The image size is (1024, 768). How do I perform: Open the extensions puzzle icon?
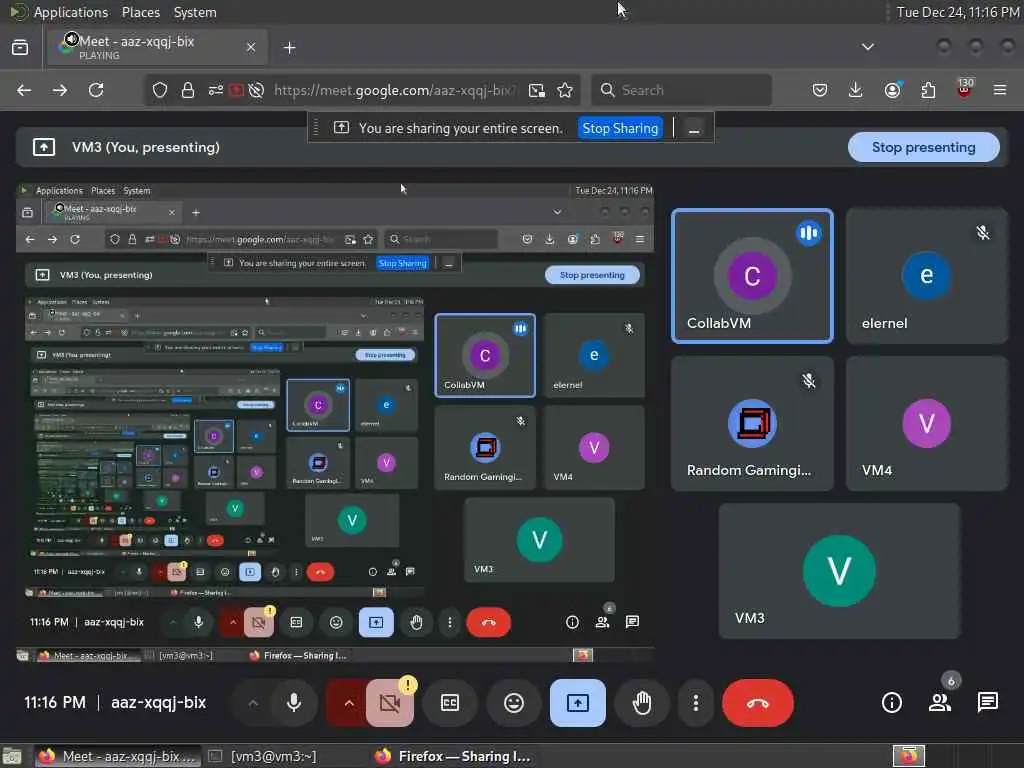point(928,90)
